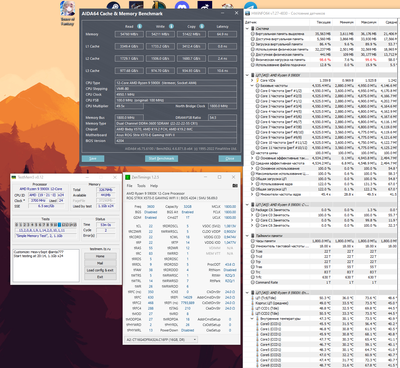Expand the Core VIDs row in HWiNFO
This screenshot has width=400, height=368.
point(252,80)
